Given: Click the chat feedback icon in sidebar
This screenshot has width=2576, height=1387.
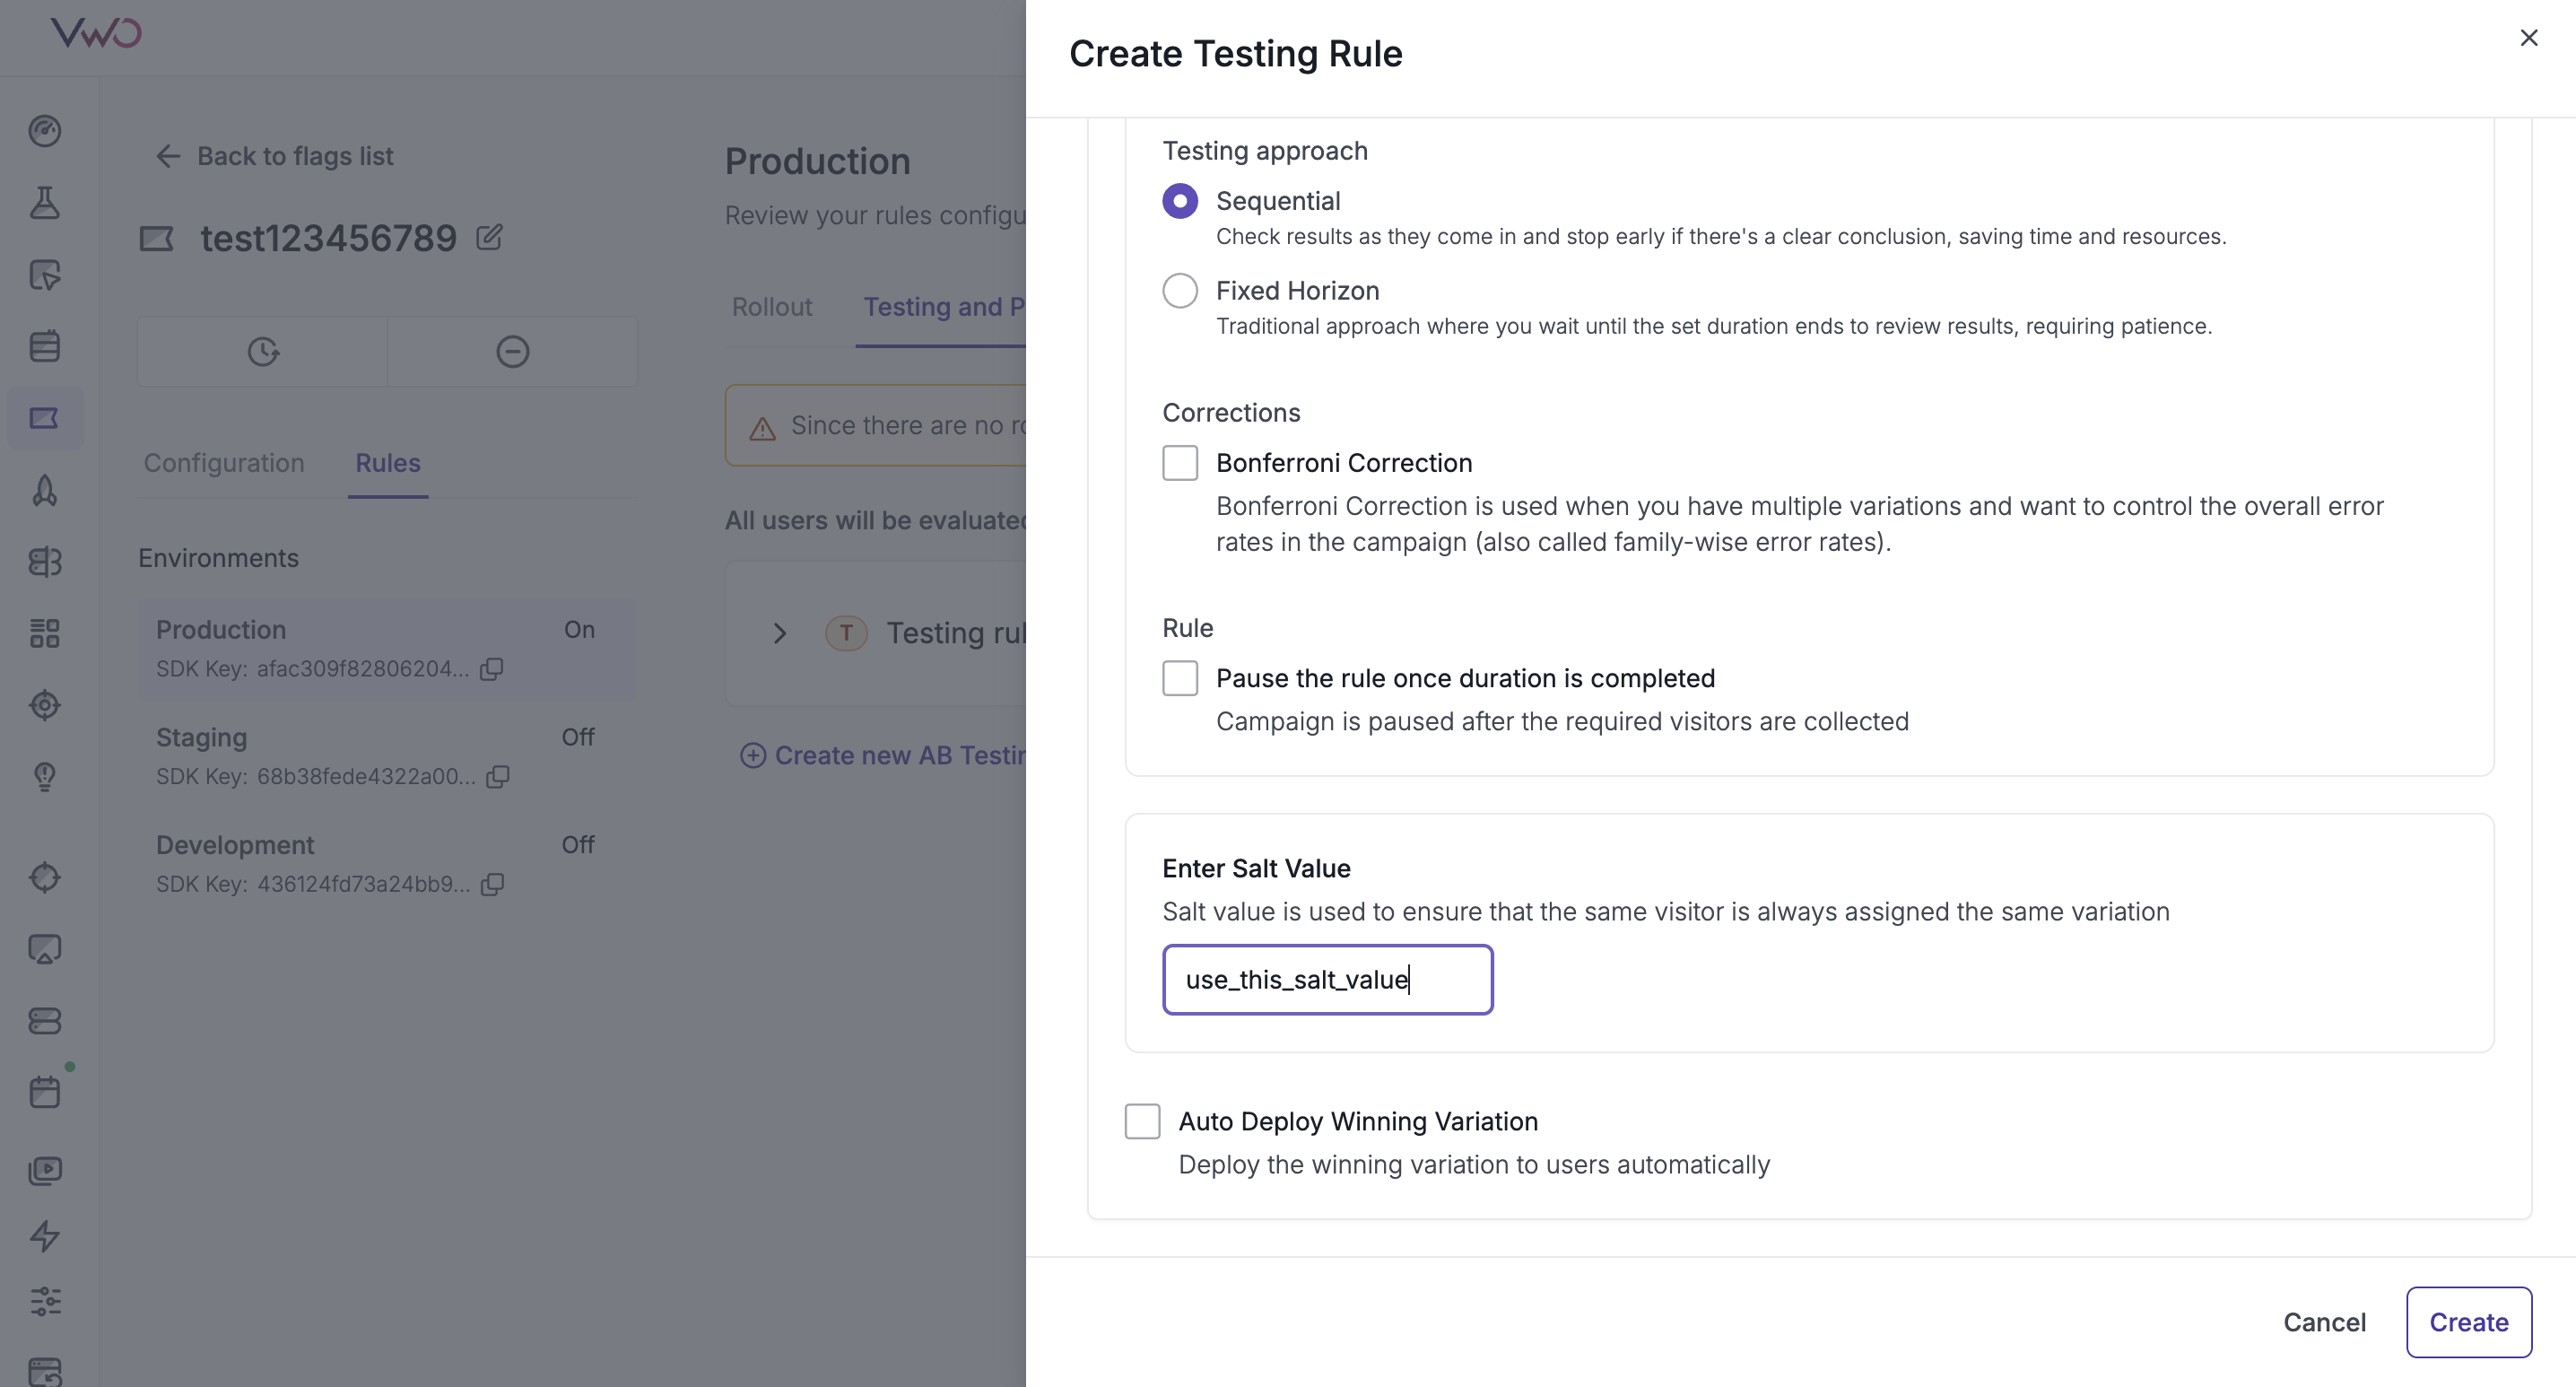Looking at the screenshot, I should click(45, 949).
